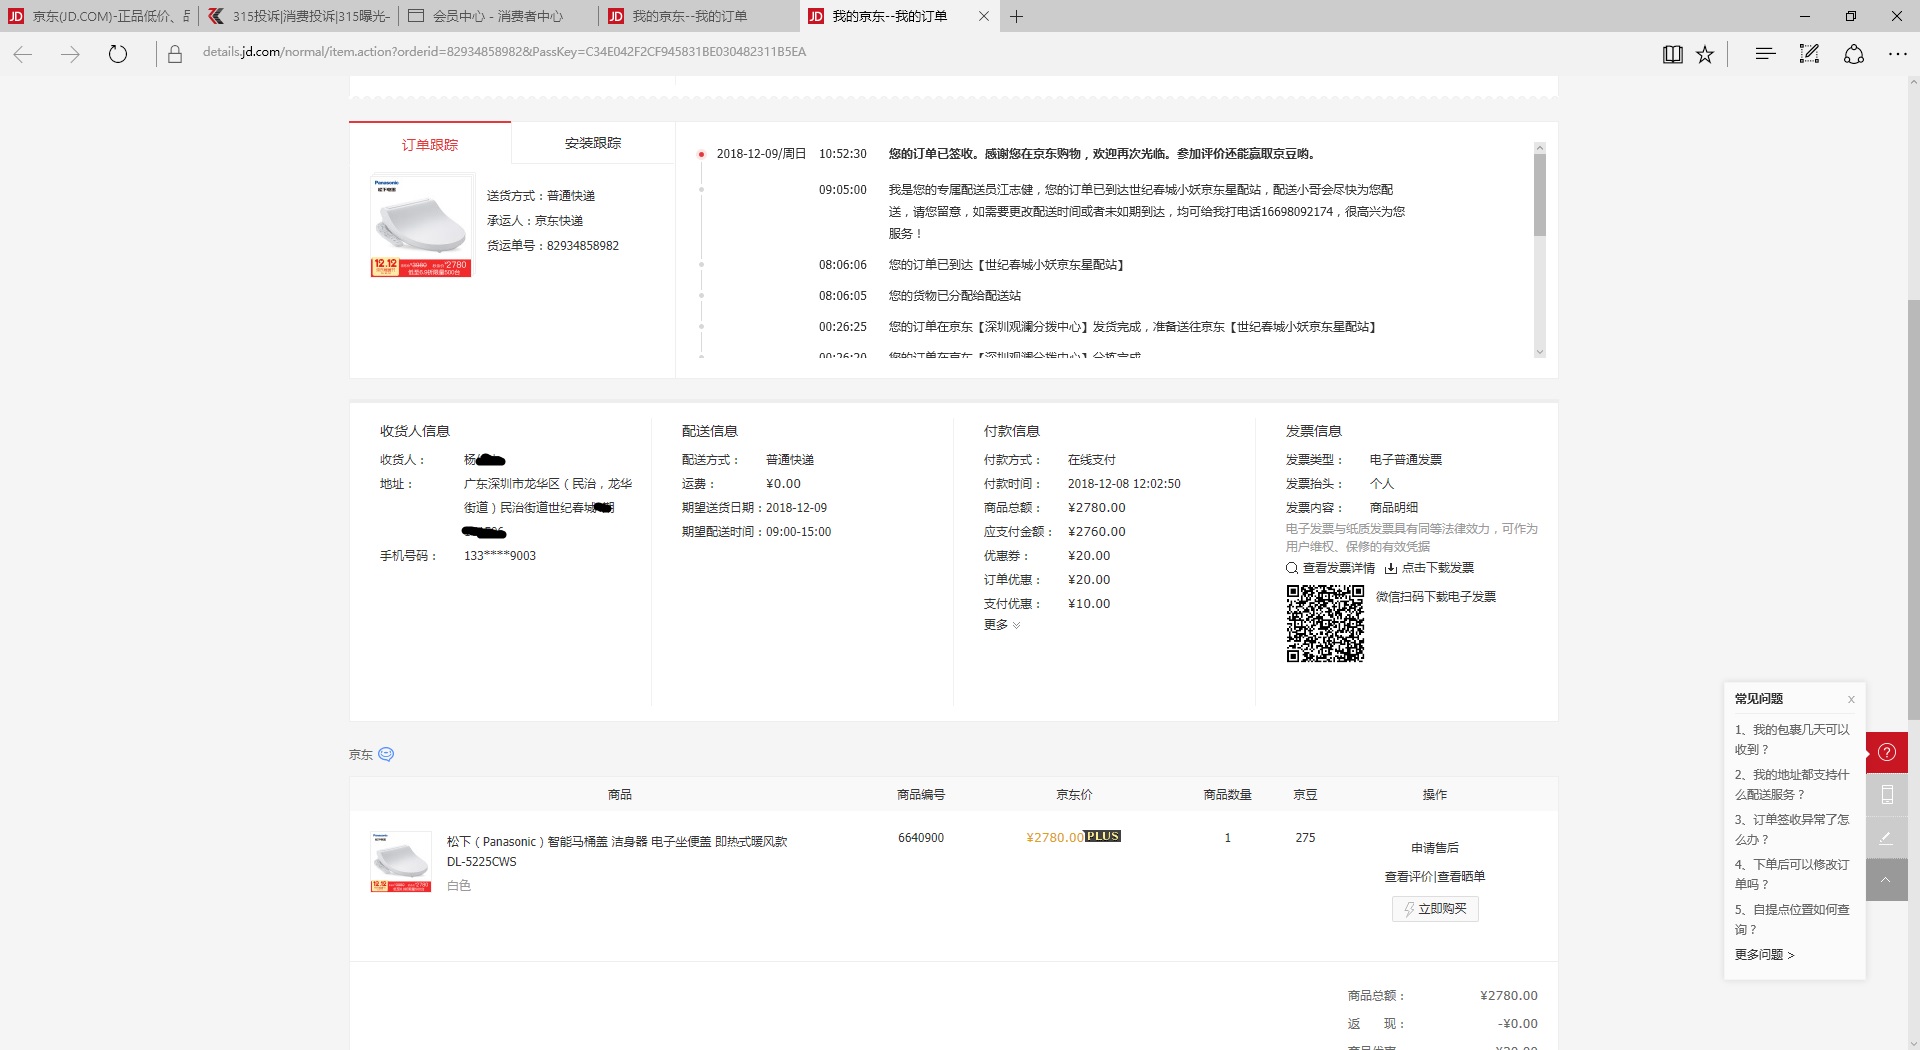Image resolution: width=1920 pixels, height=1050 pixels.
Task: Click the 付款时间 2018-12-08 12:02:50 value
Action: (x=1124, y=483)
